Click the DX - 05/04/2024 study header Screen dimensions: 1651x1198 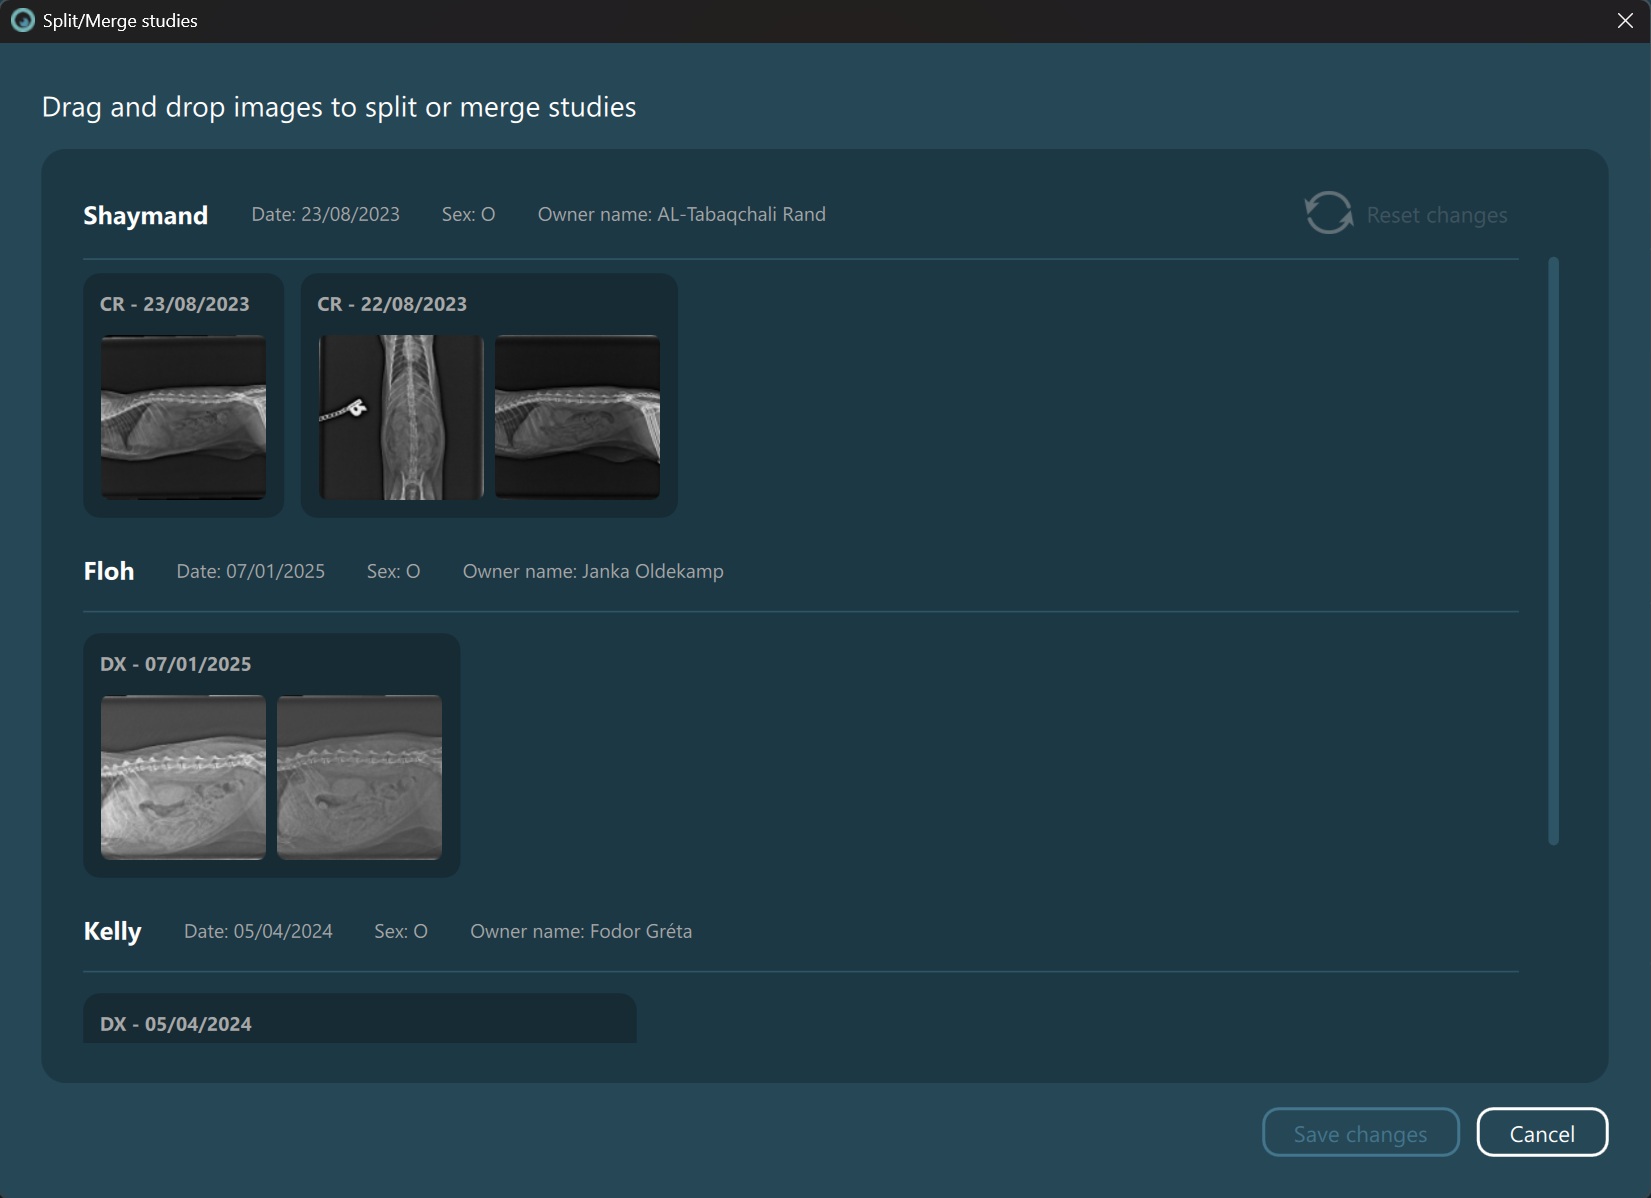[176, 1024]
